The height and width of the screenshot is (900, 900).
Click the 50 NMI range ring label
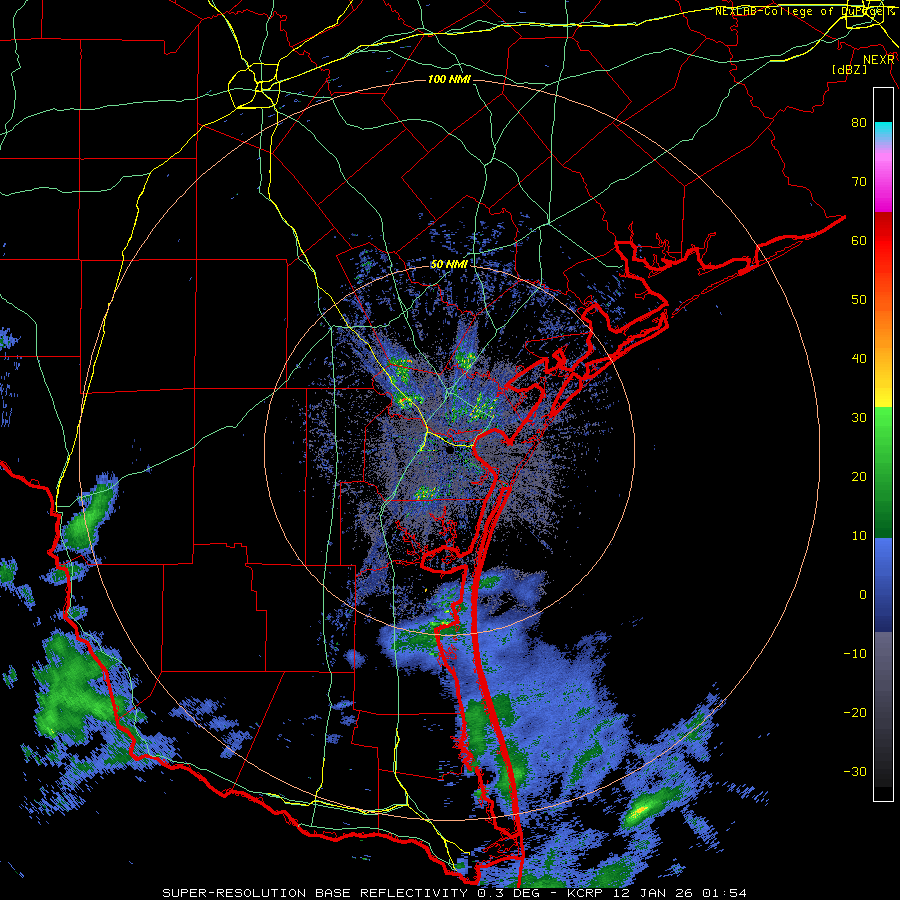click(449, 265)
